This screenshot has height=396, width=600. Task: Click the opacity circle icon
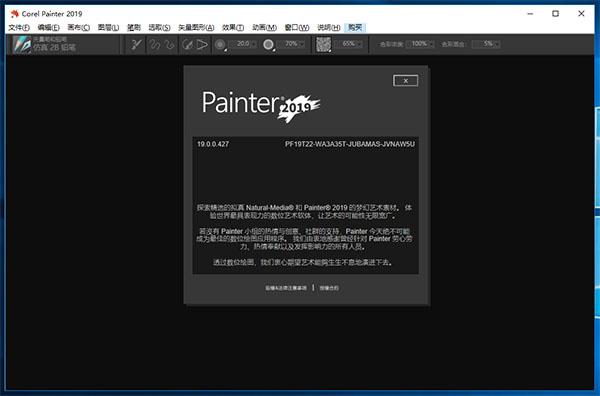tap(269, 45)
